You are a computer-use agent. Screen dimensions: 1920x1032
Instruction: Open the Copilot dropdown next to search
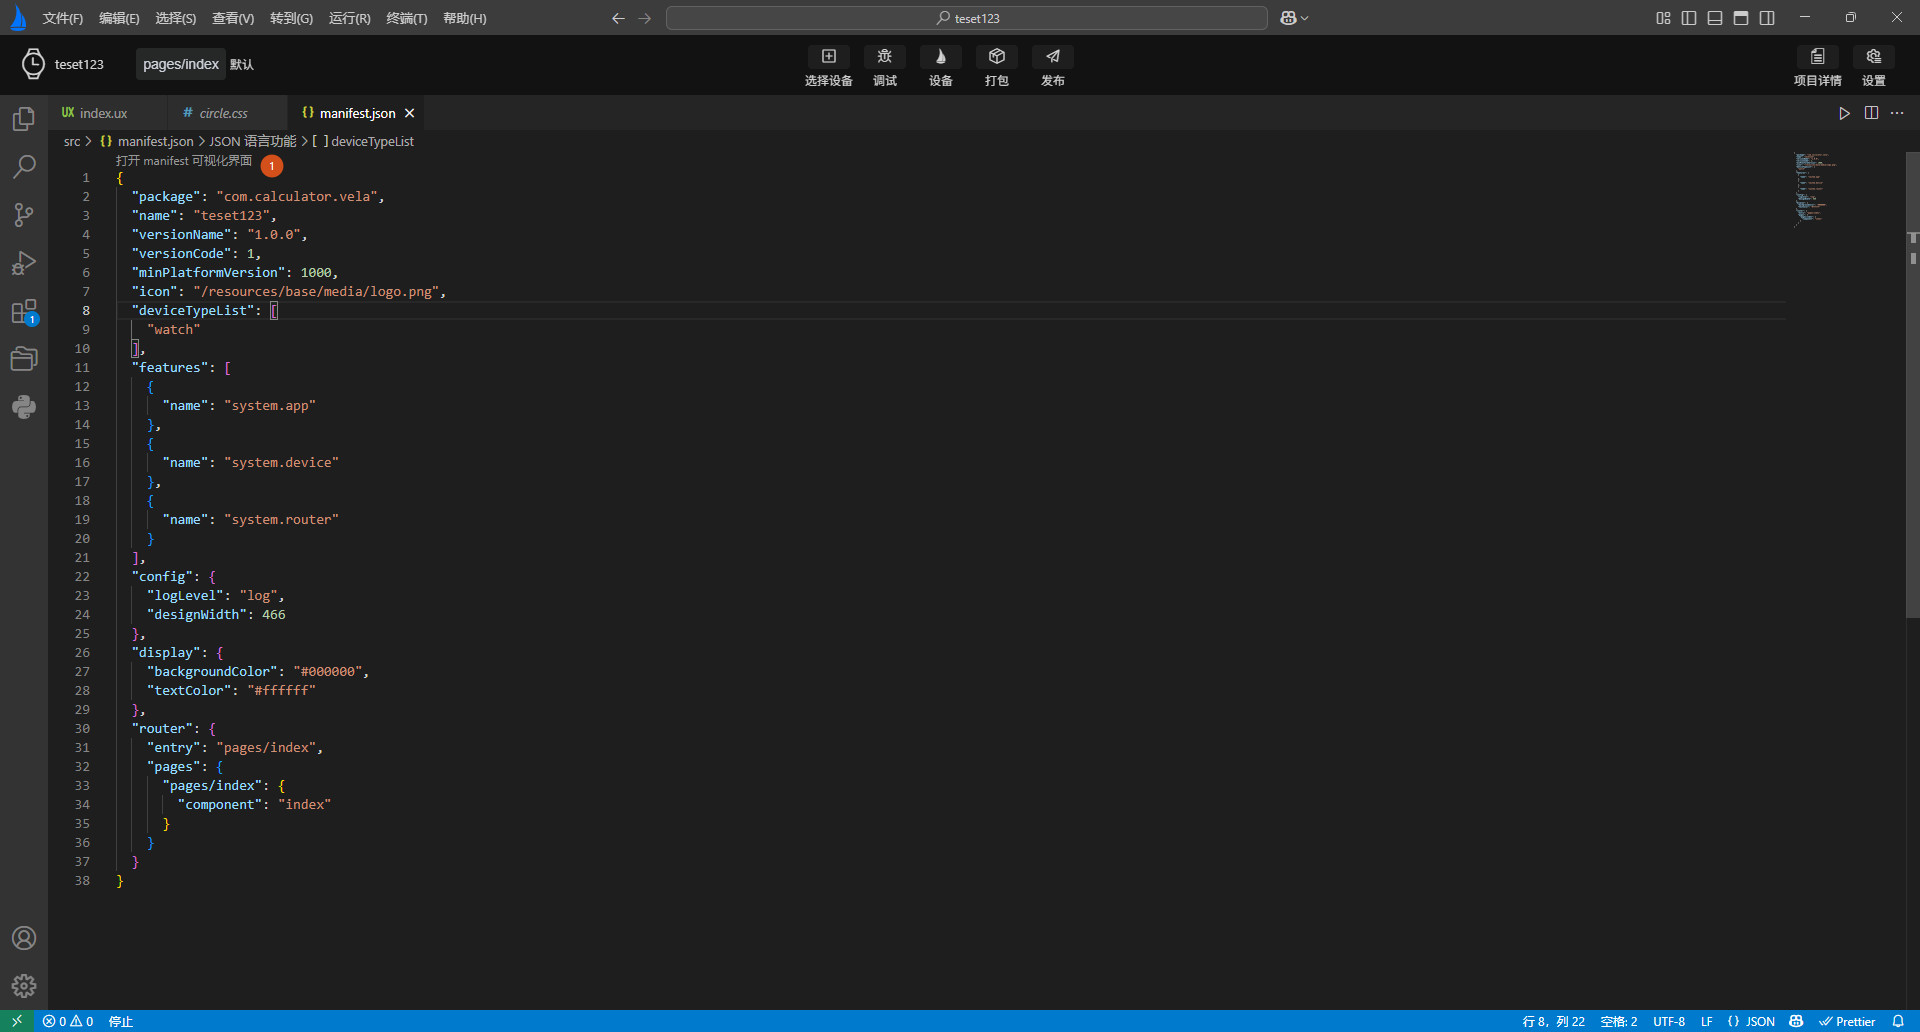point(1294,18)
